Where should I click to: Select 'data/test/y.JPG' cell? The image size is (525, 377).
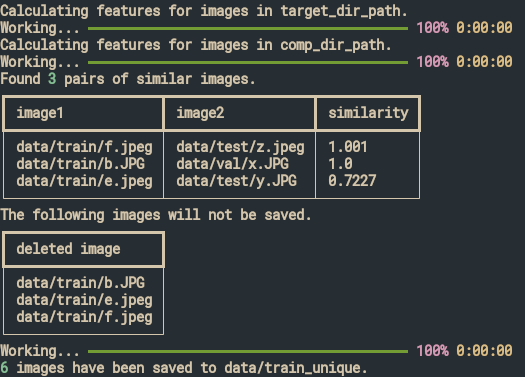[236, 181]
